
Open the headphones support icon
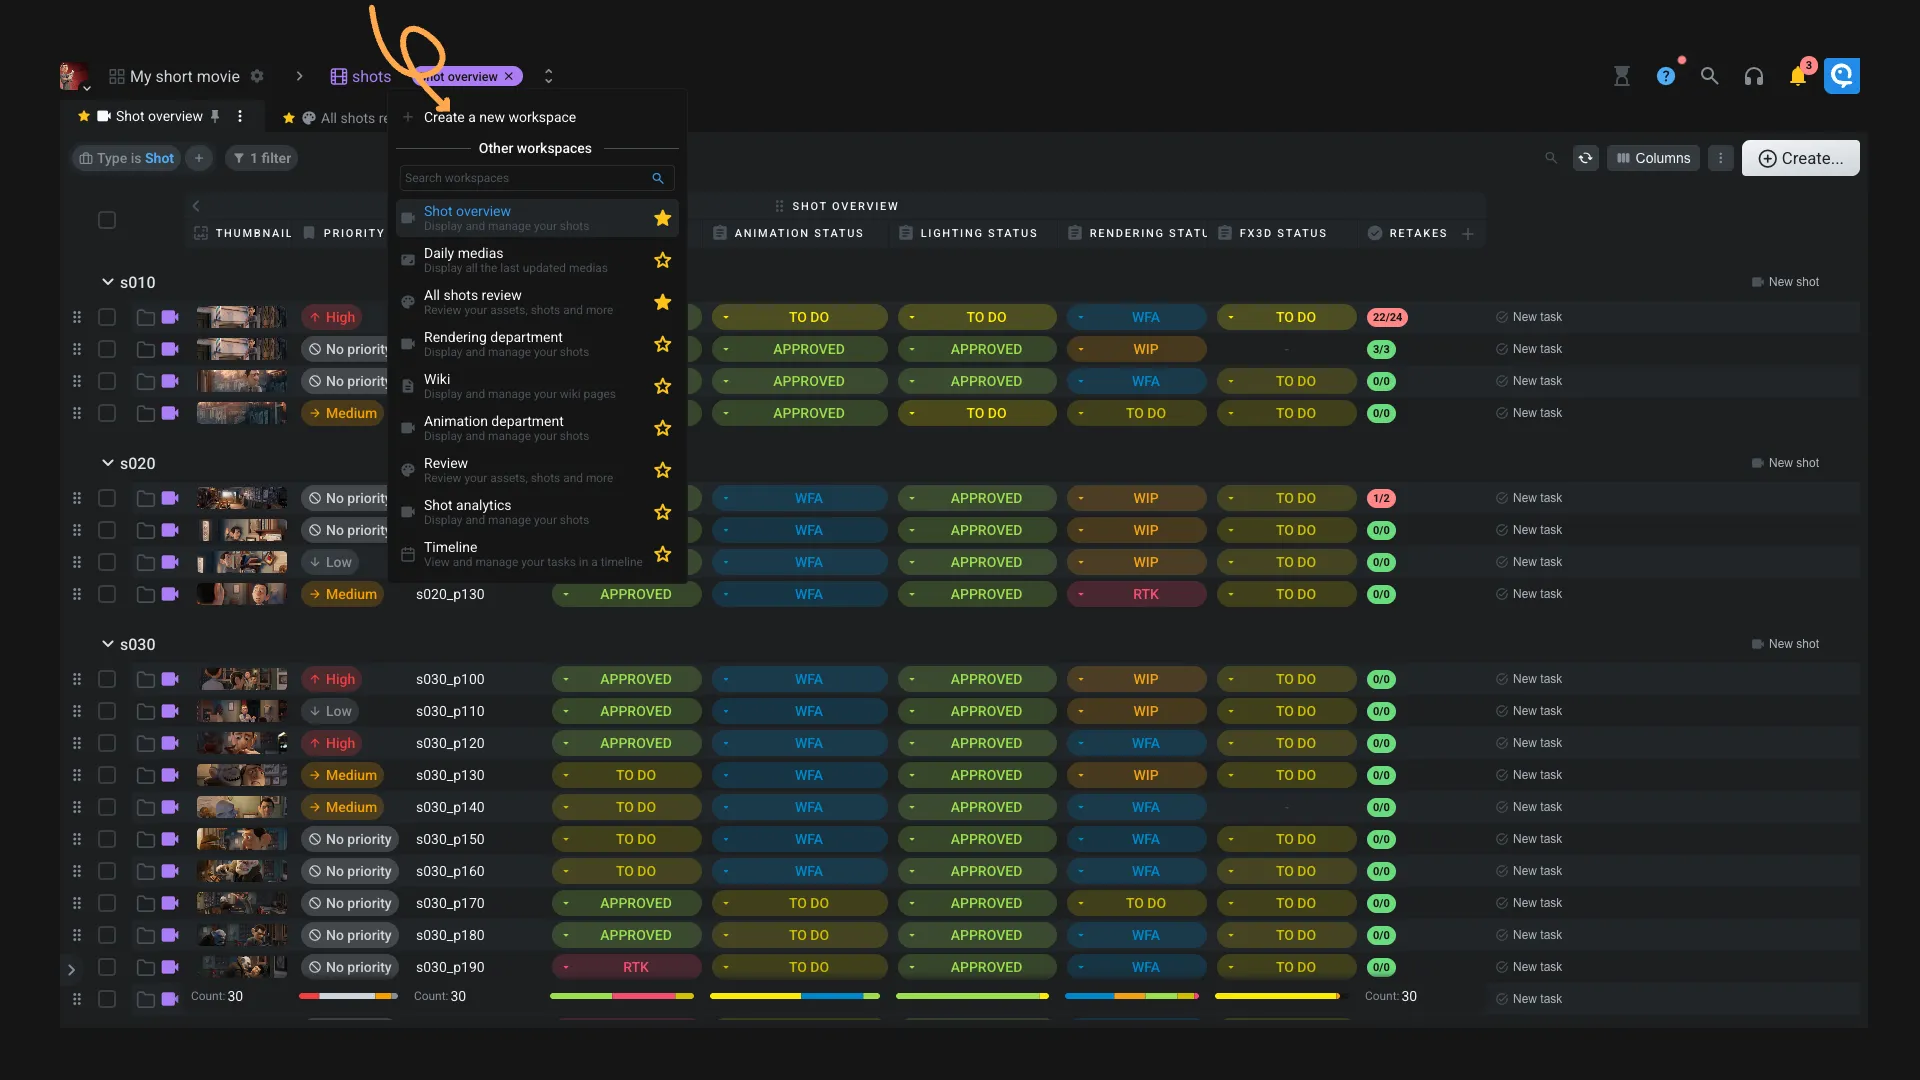(1754, 75)
